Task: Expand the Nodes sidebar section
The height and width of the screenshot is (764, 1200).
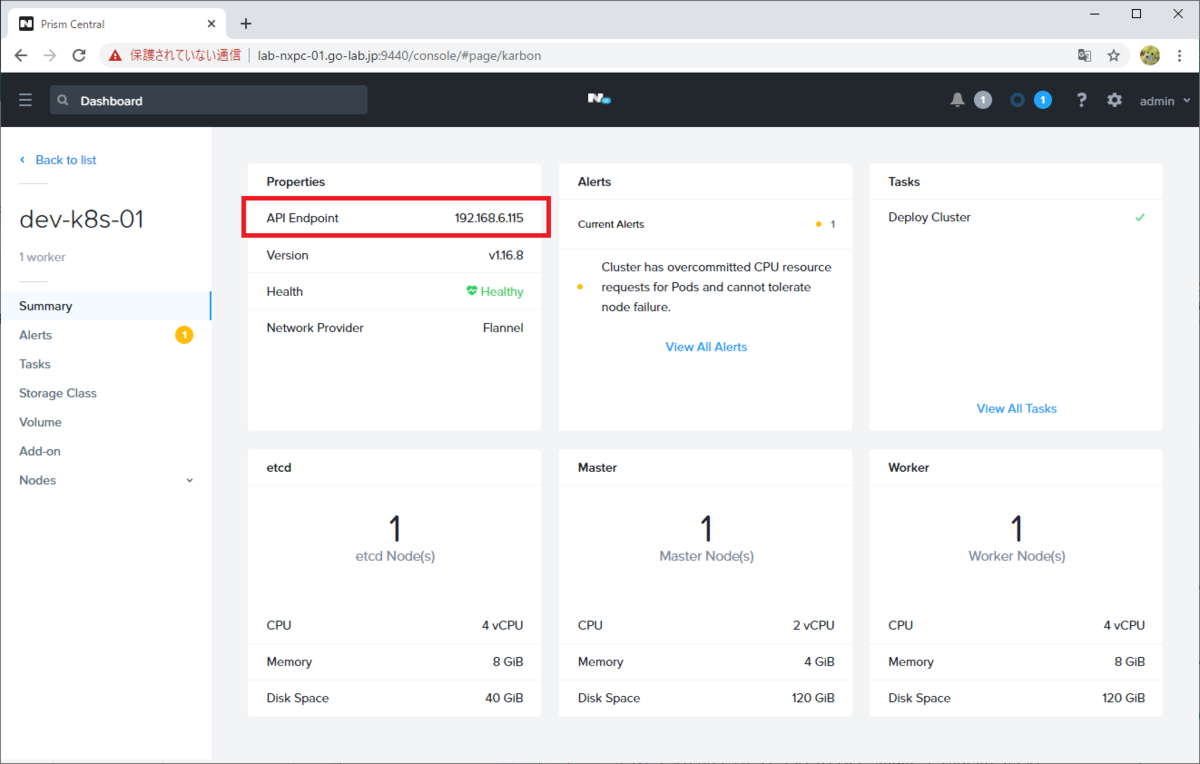Action: tap(105, 480)
